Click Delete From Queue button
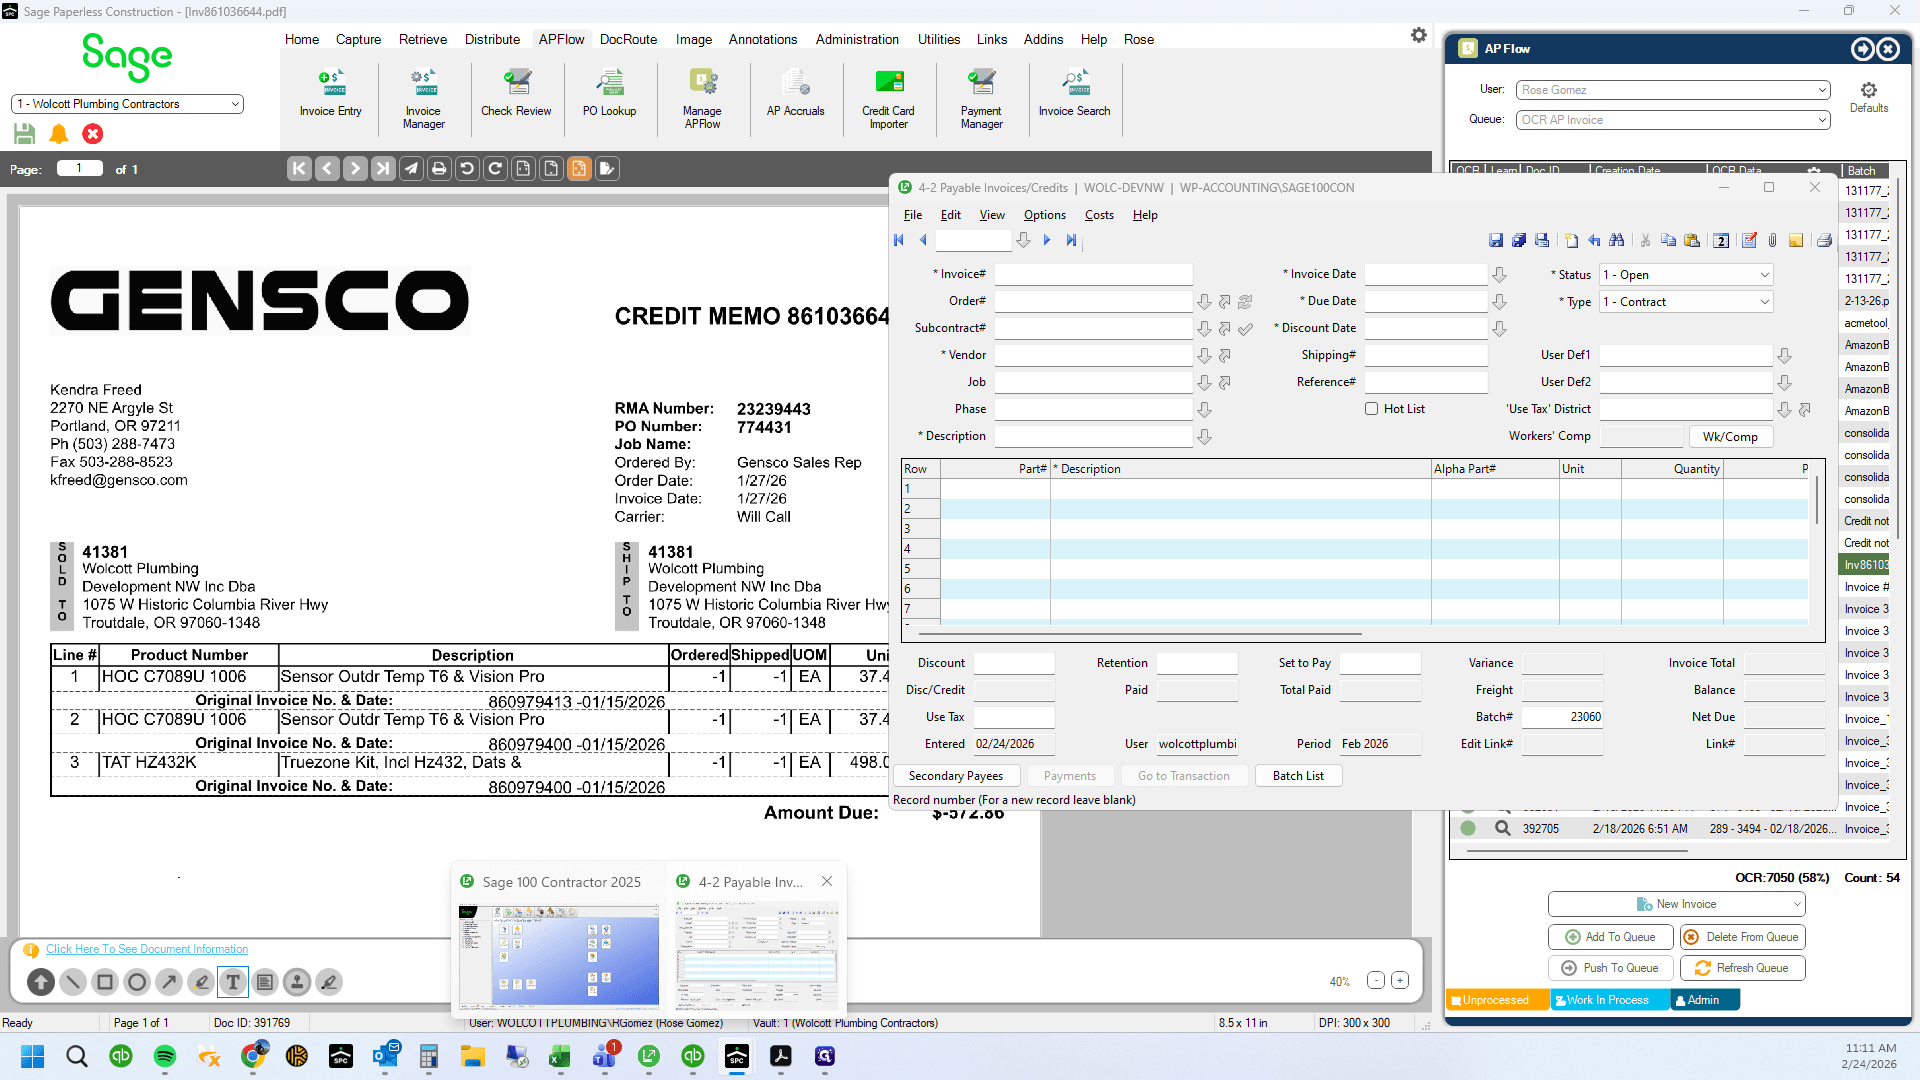The image size is (1920, 1080). pyautogui.click(x=1742, y=937)
